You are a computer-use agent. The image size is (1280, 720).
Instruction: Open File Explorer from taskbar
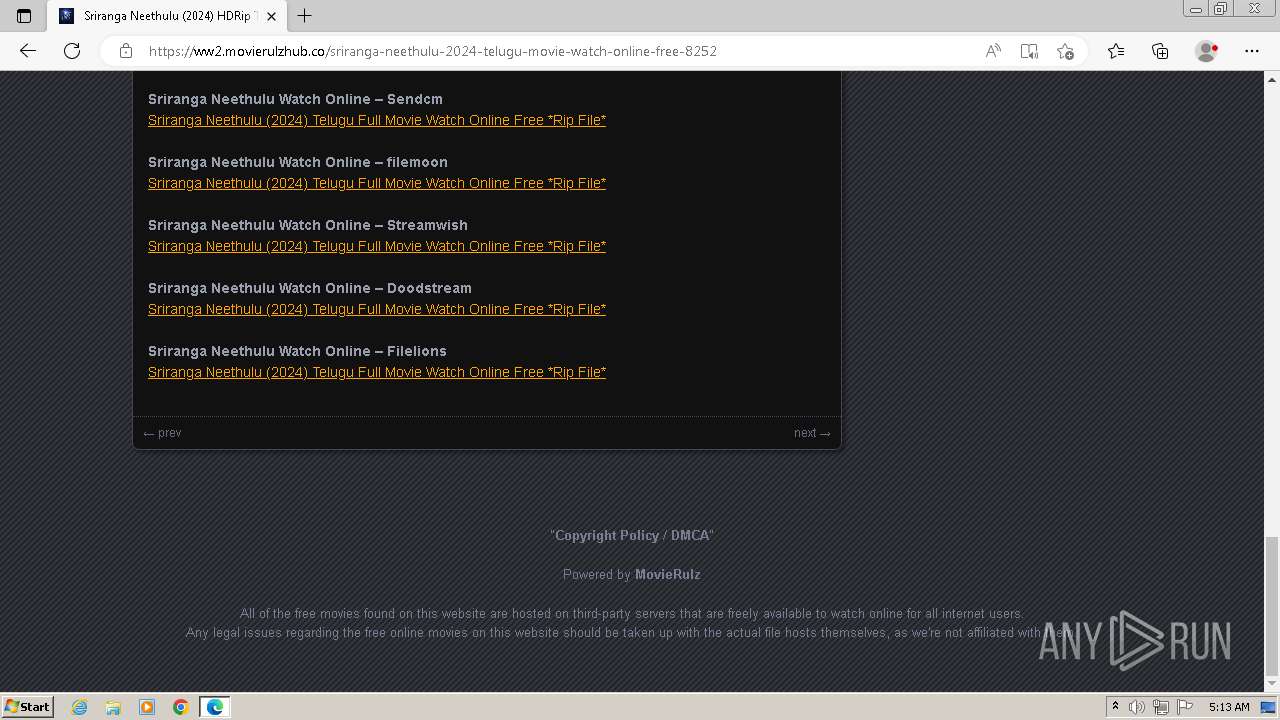click(113, 707)
